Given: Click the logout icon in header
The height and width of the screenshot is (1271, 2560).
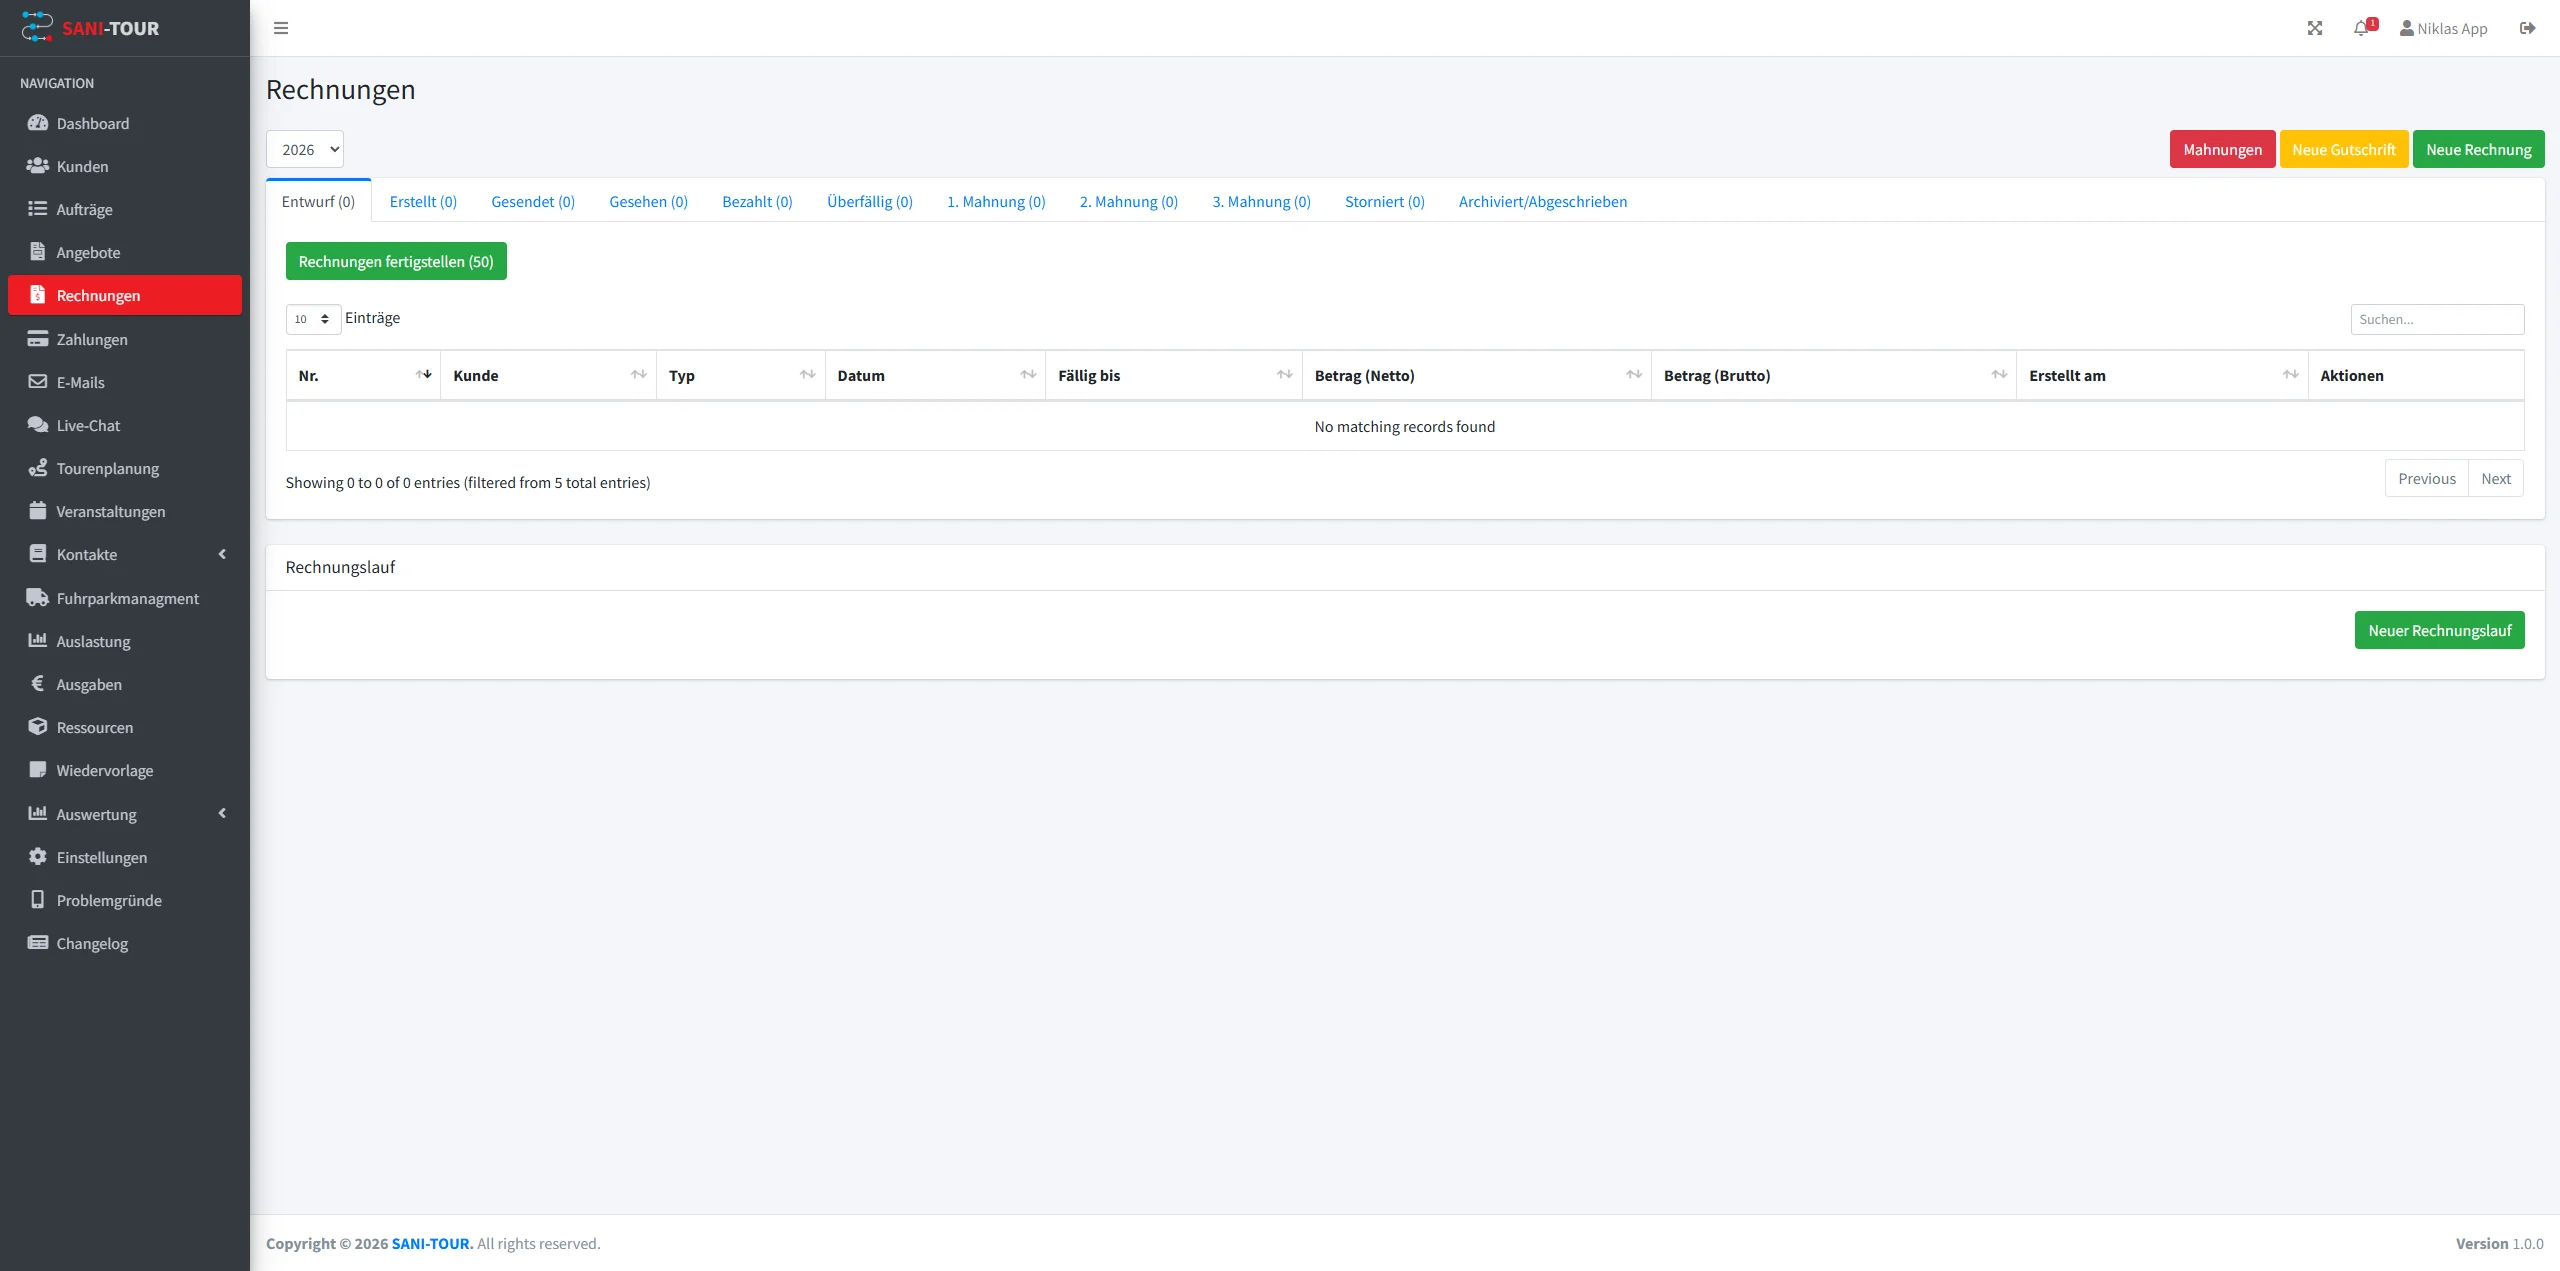Looking at the screenshot, I should pos(2527,28).
